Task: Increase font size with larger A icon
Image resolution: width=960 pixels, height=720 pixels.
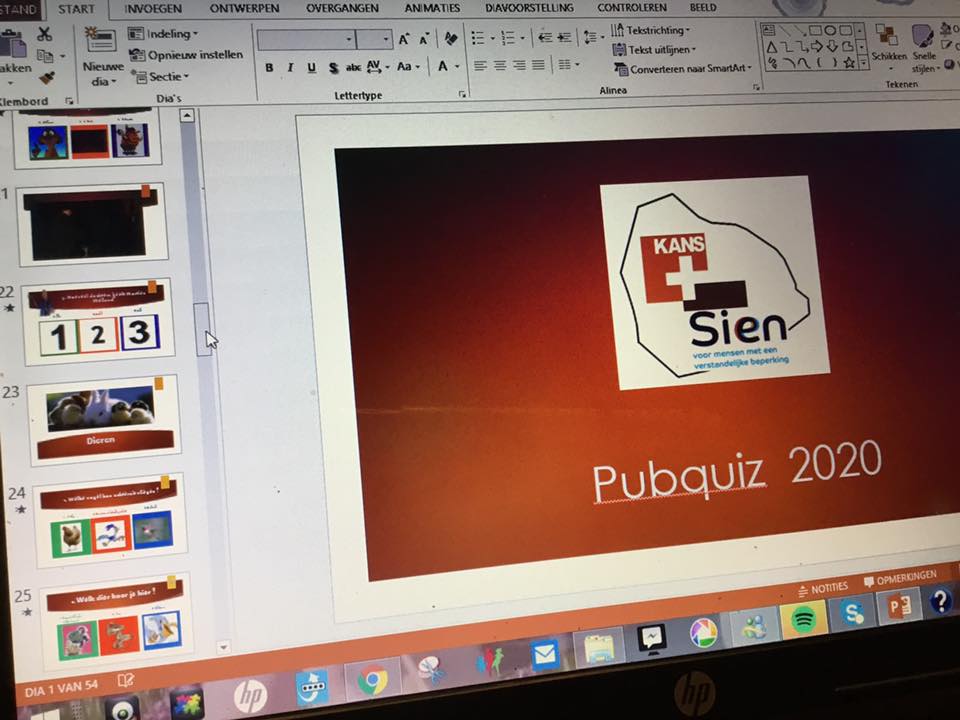Action: coord(404,40)
